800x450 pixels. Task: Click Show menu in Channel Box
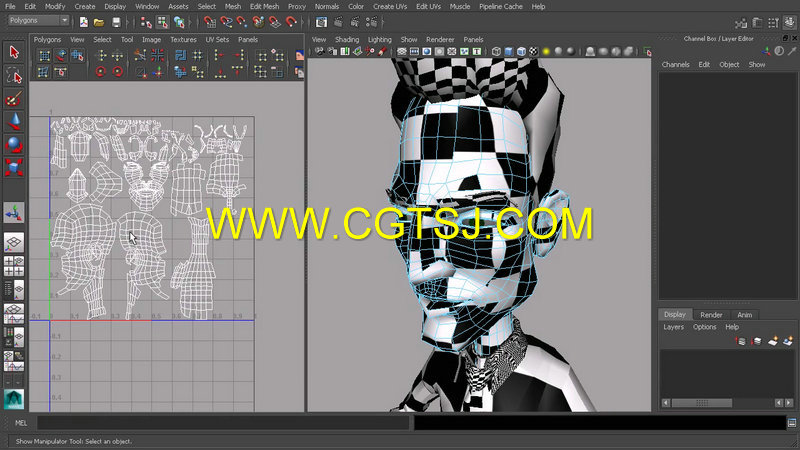(757, 64)
